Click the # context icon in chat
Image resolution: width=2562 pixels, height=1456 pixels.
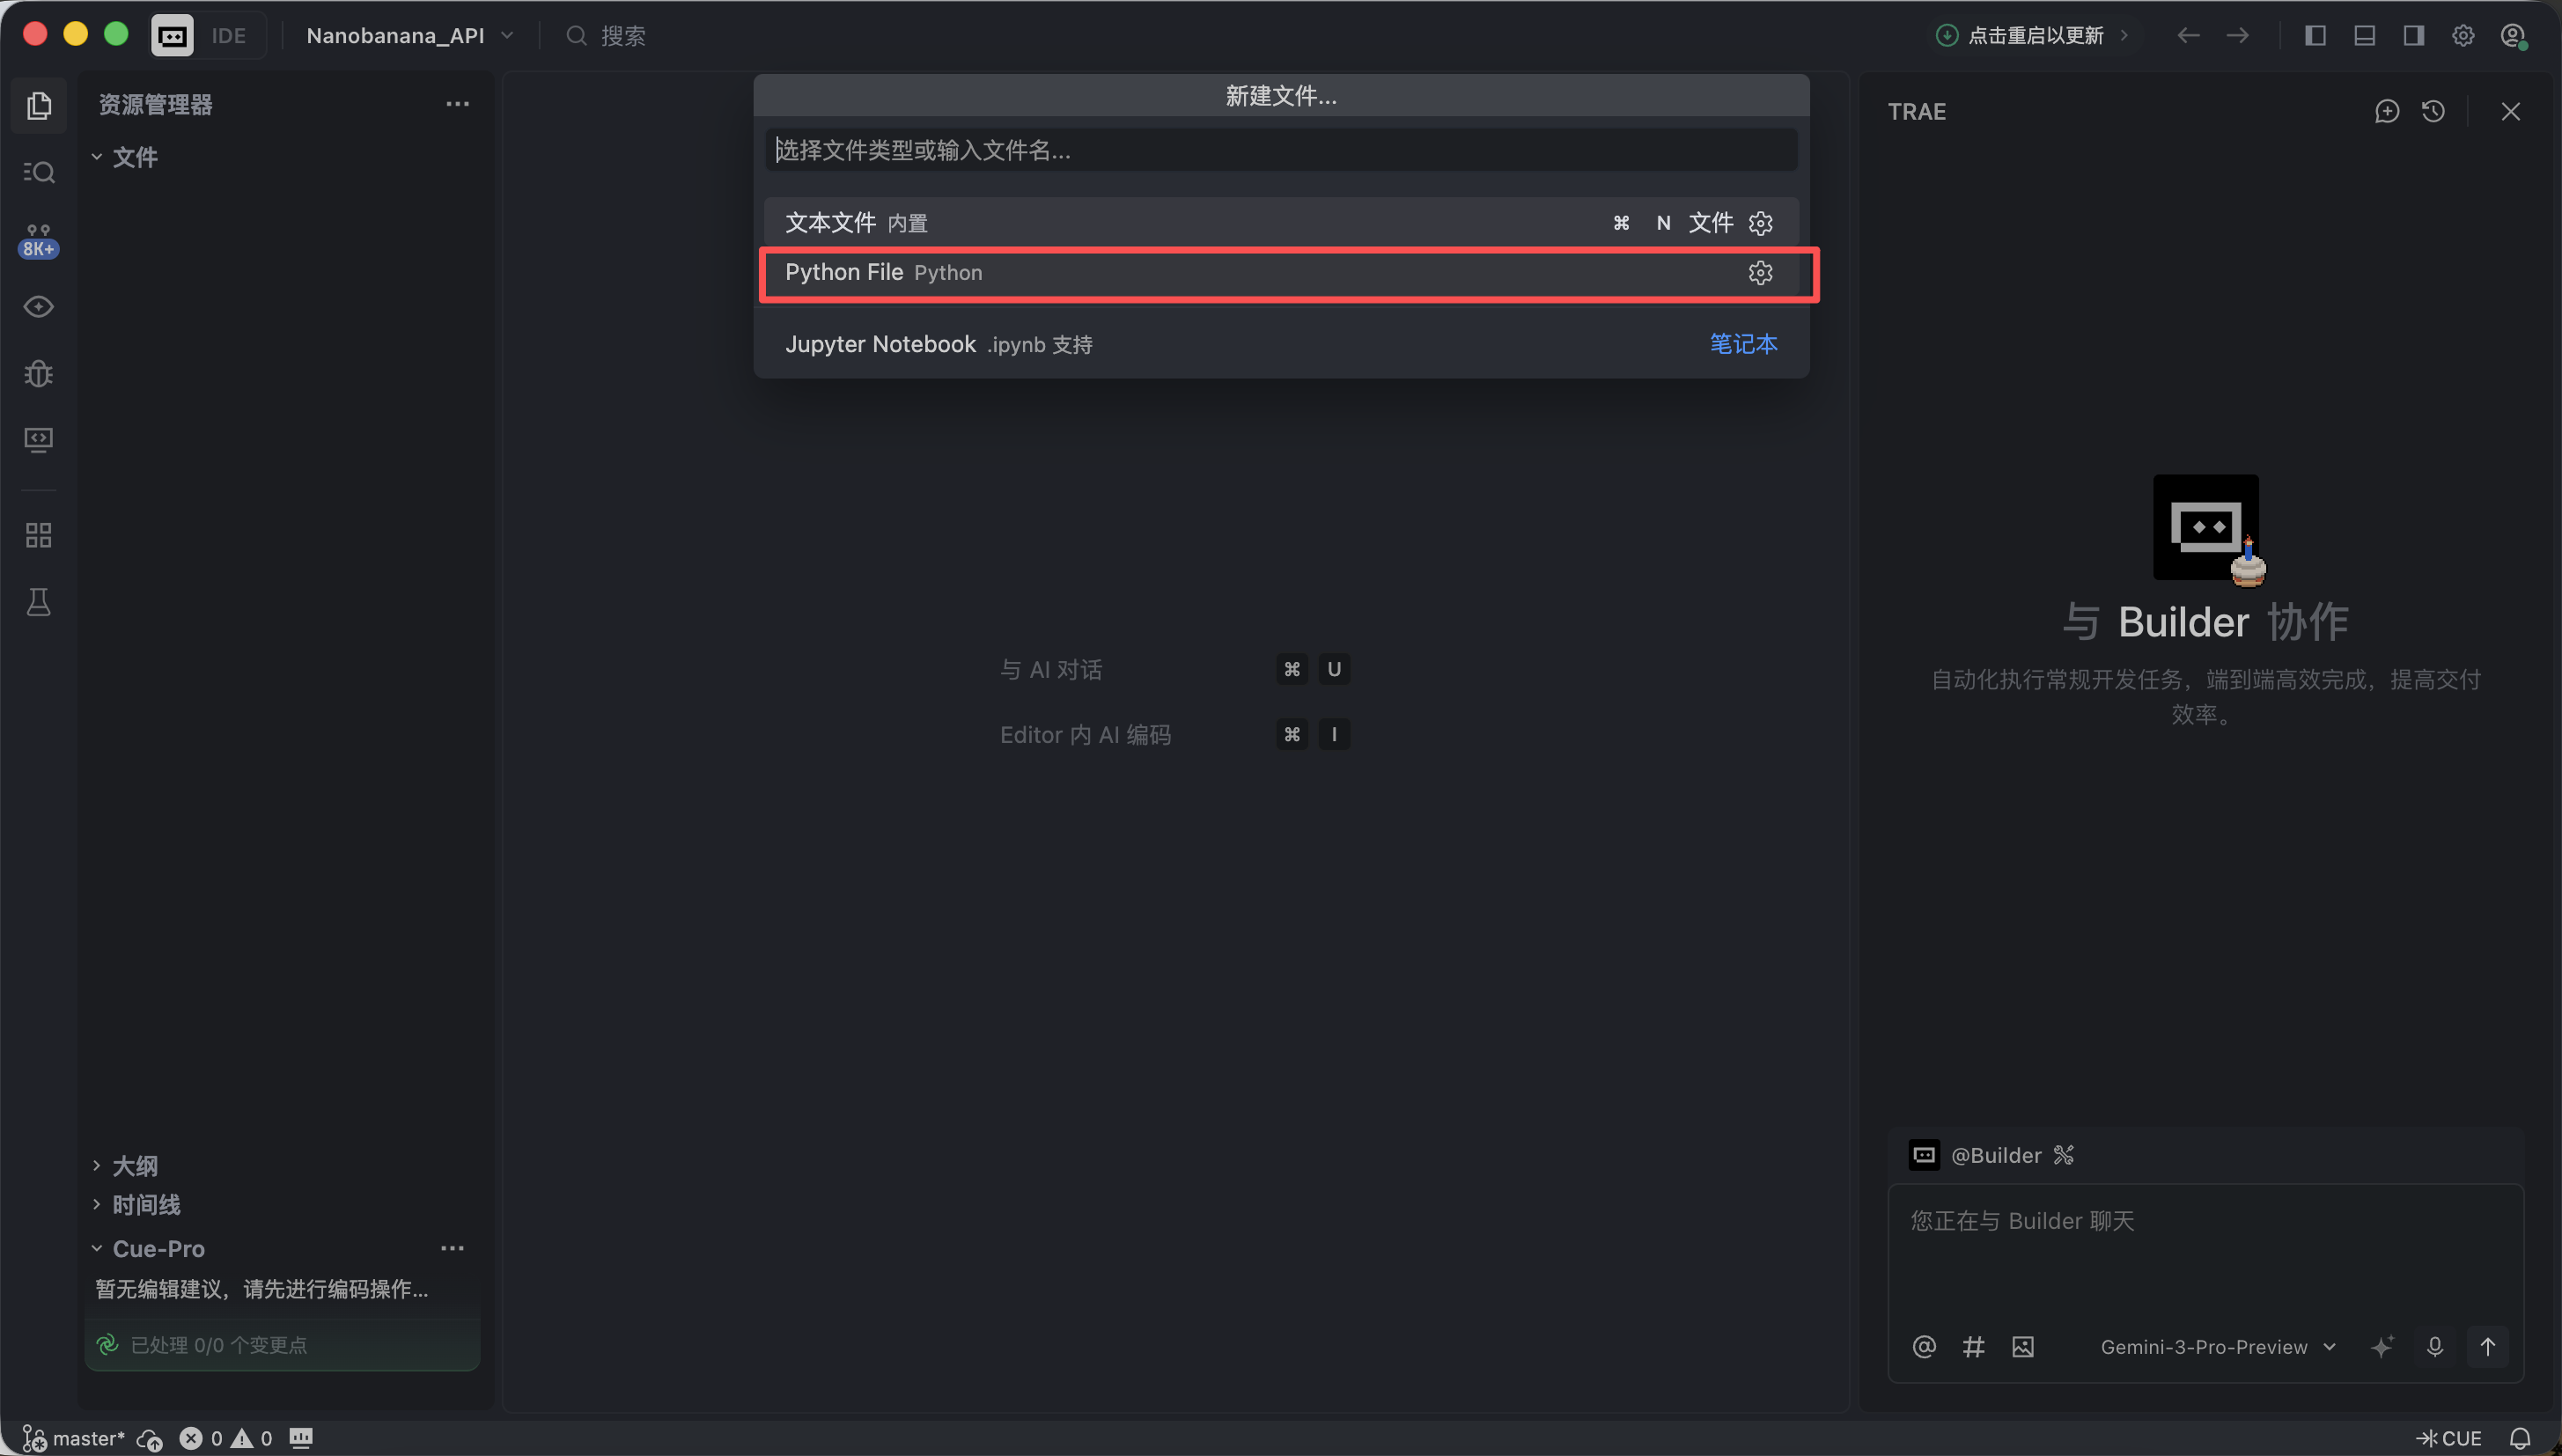point(1973,1346)
